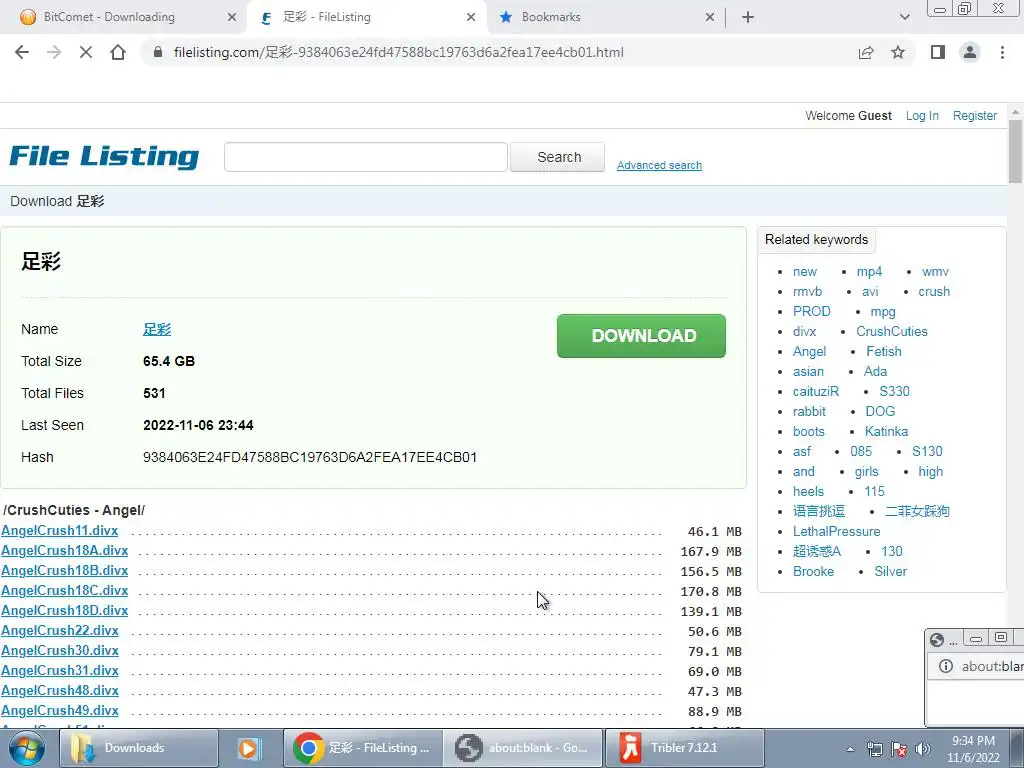Close the Bookmarks tab
The height and width of the screenshot is (768, 1024).
point(710,17)
